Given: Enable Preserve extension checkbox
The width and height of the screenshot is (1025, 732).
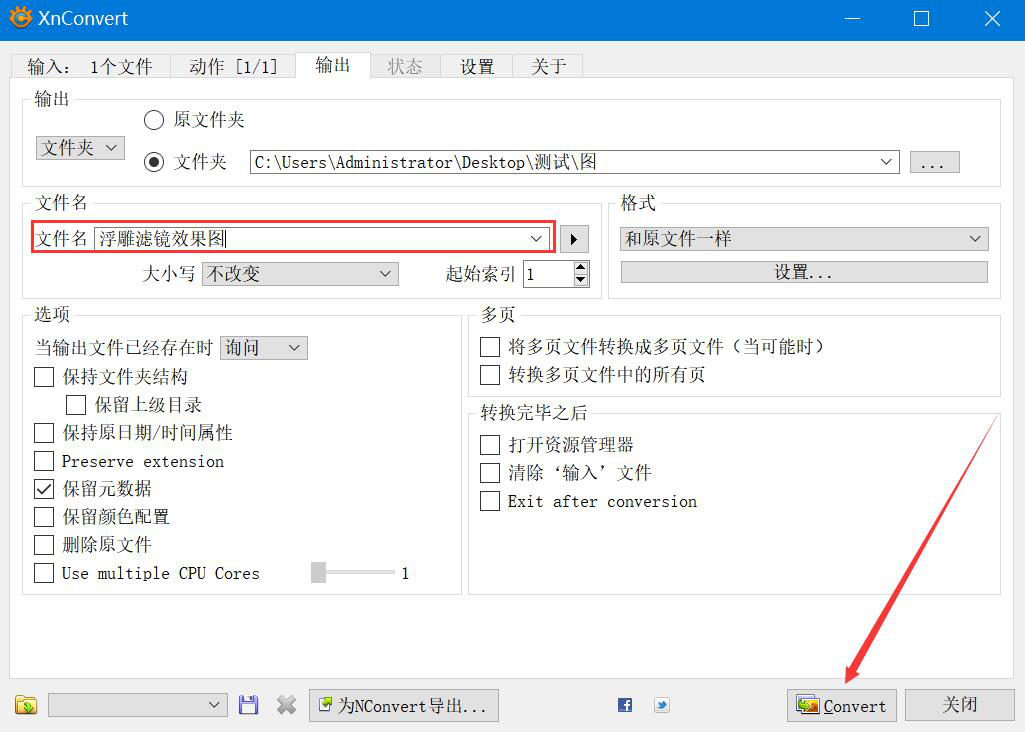Looking at the screenshot, I should [44, 461].
